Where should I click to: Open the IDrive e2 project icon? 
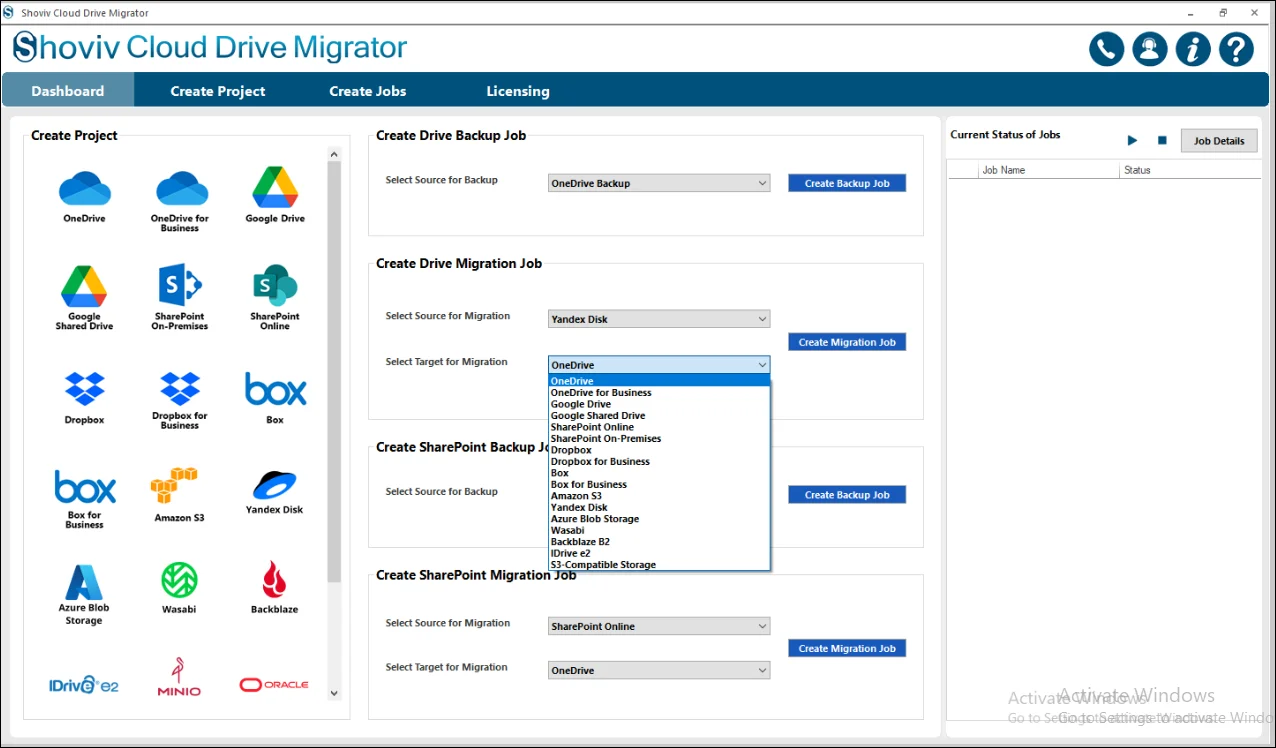coord(84,685)
